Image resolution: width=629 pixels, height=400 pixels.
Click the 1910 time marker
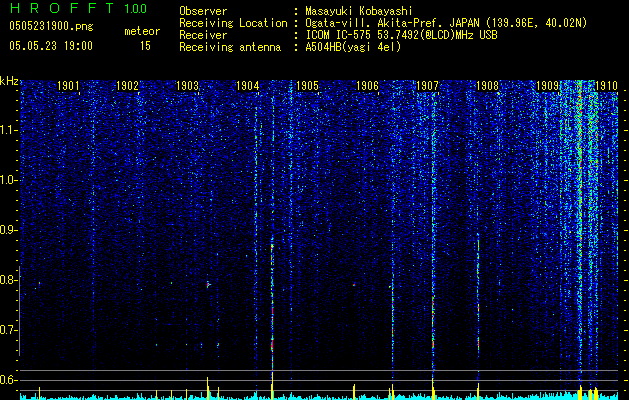607,85
